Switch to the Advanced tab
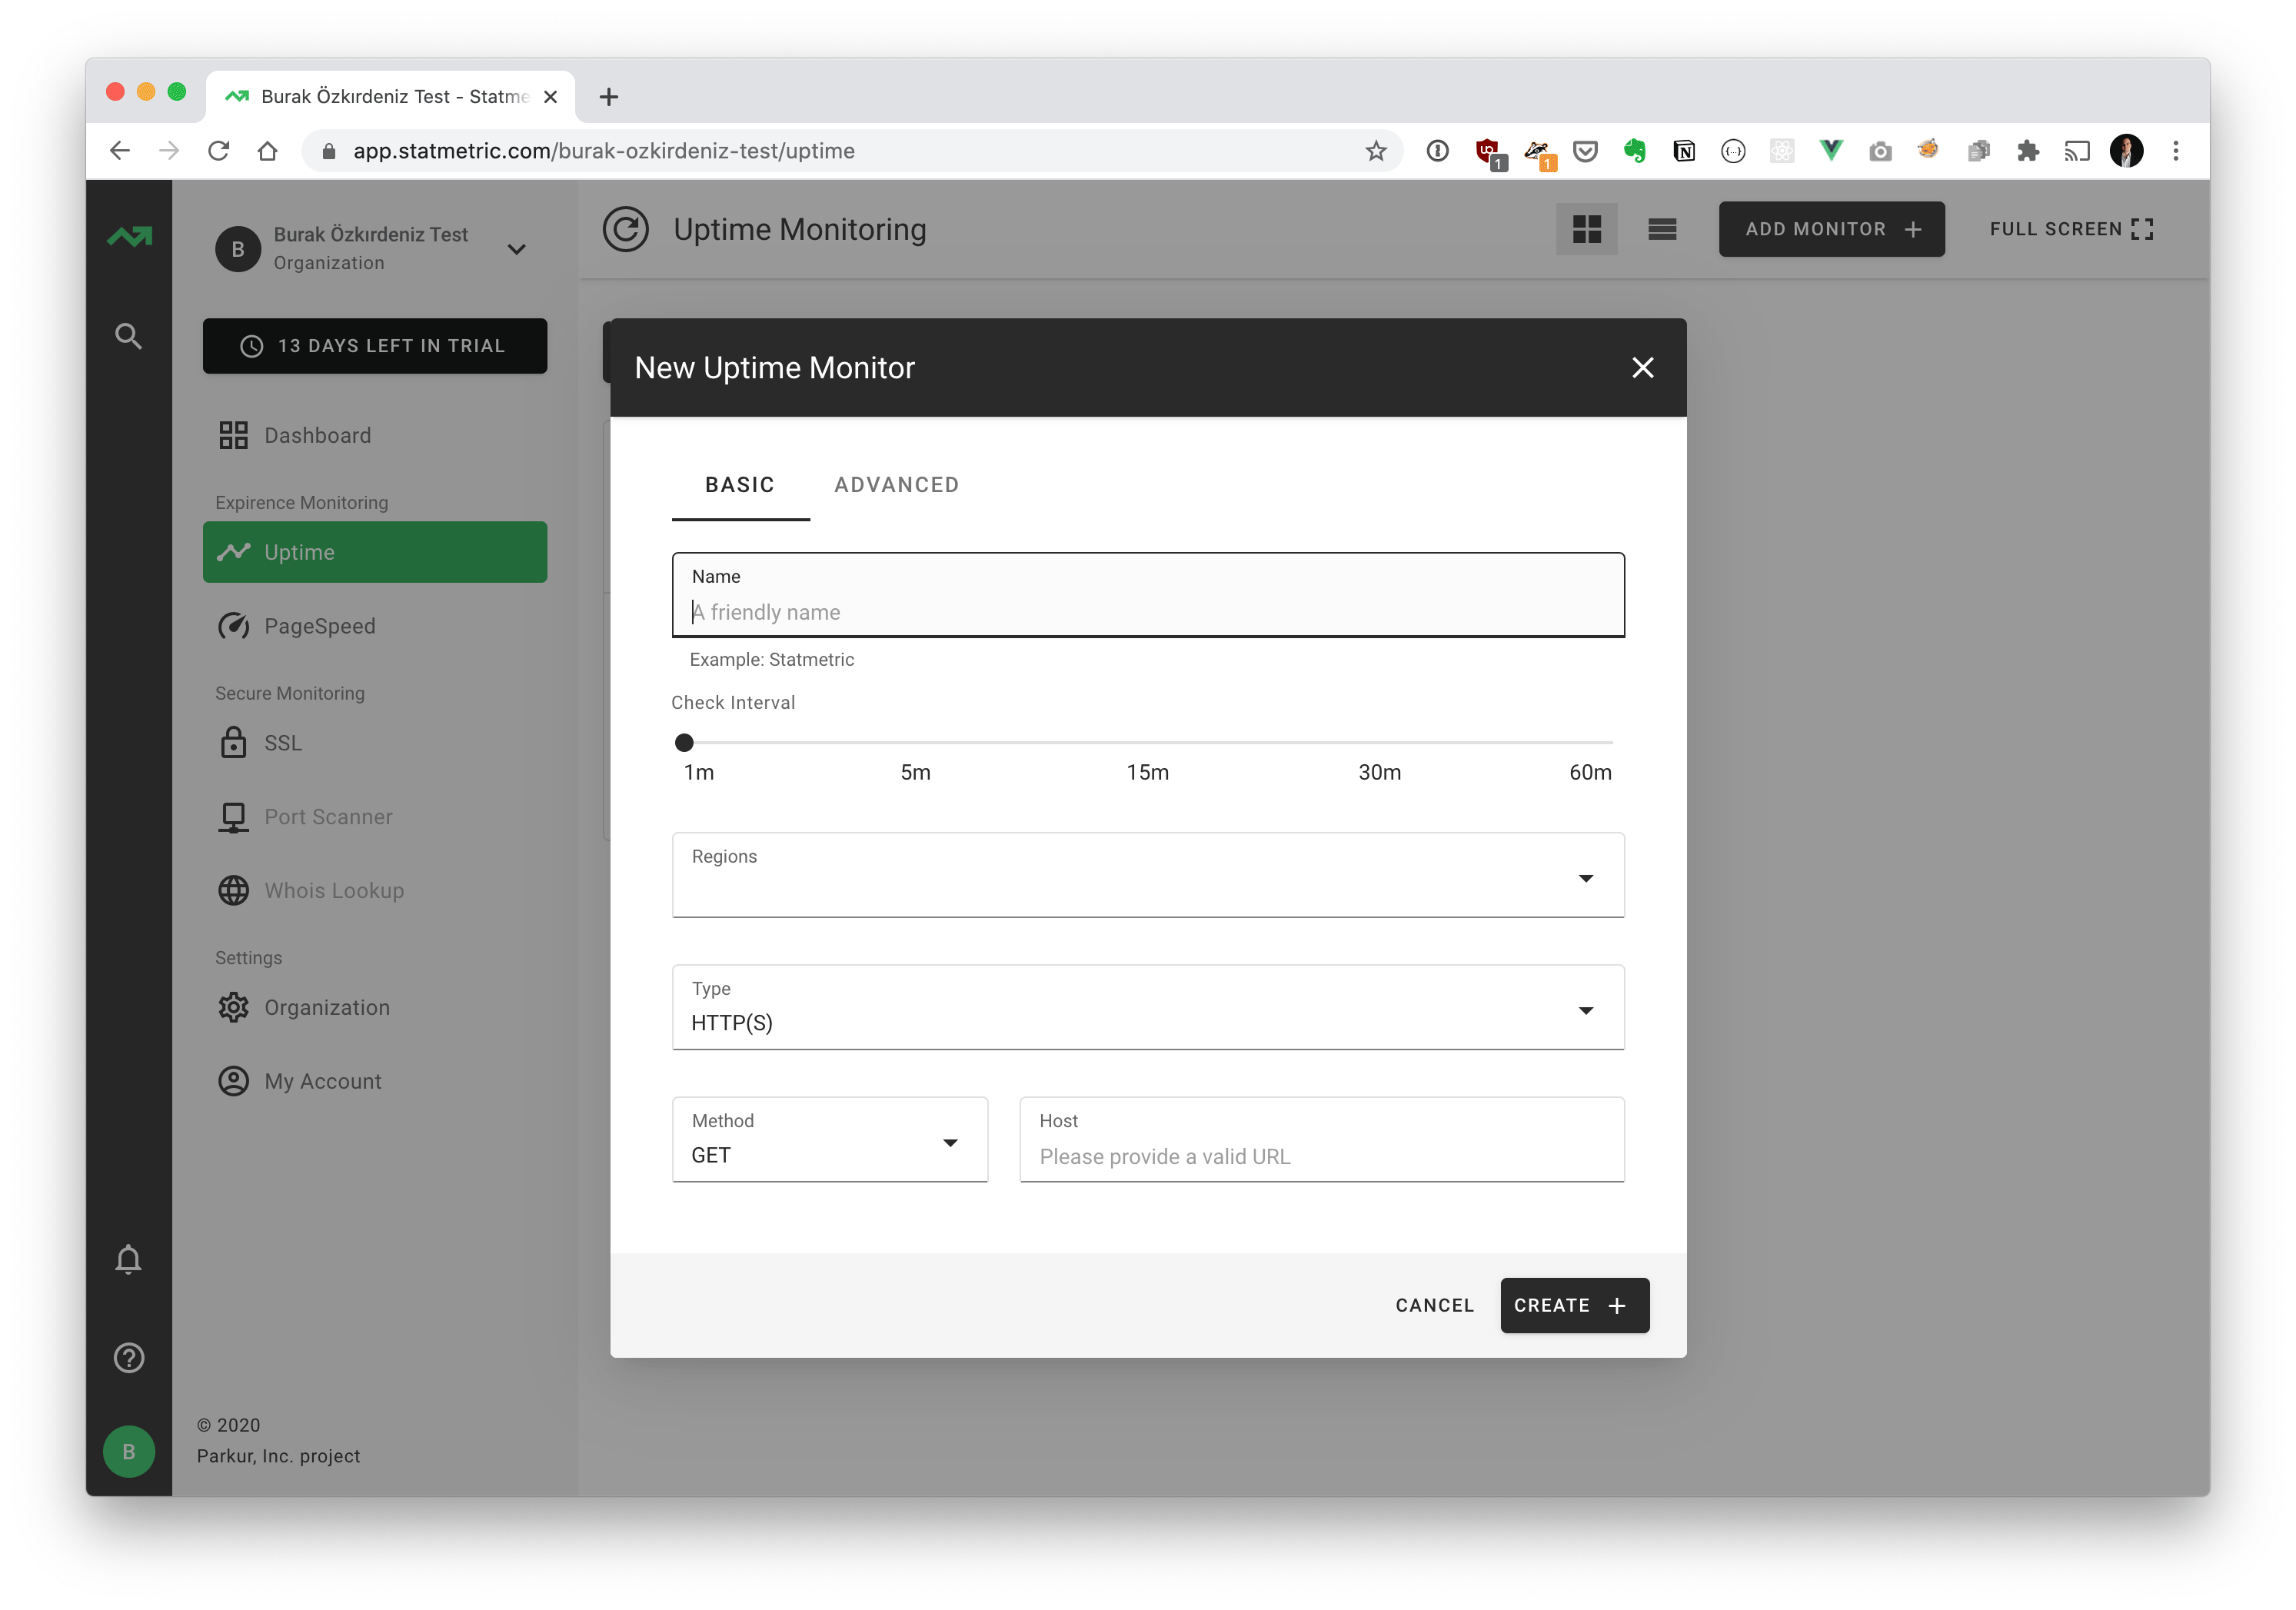 point(896,485)
